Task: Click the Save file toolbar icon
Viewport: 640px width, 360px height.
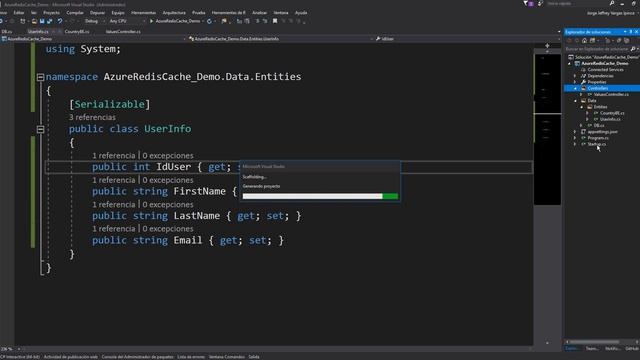Action: [42, 21]
